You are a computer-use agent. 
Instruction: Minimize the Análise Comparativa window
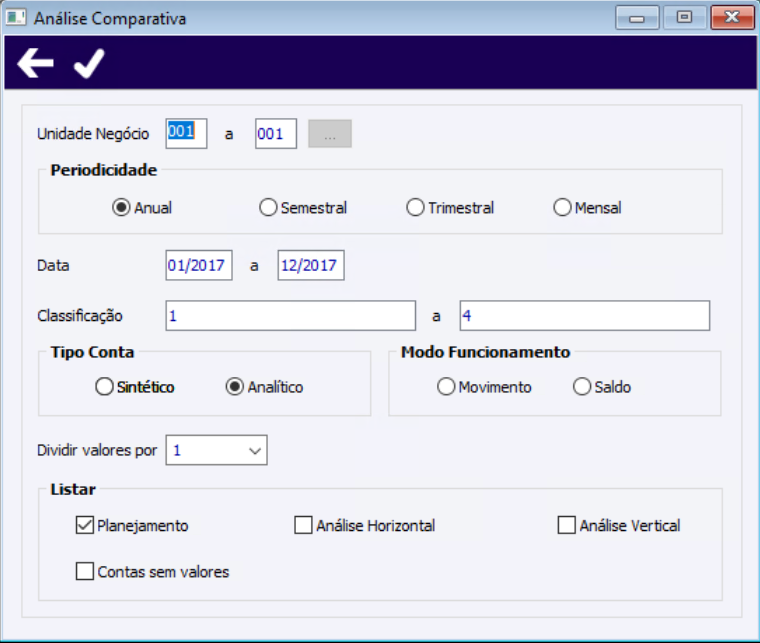637,18
